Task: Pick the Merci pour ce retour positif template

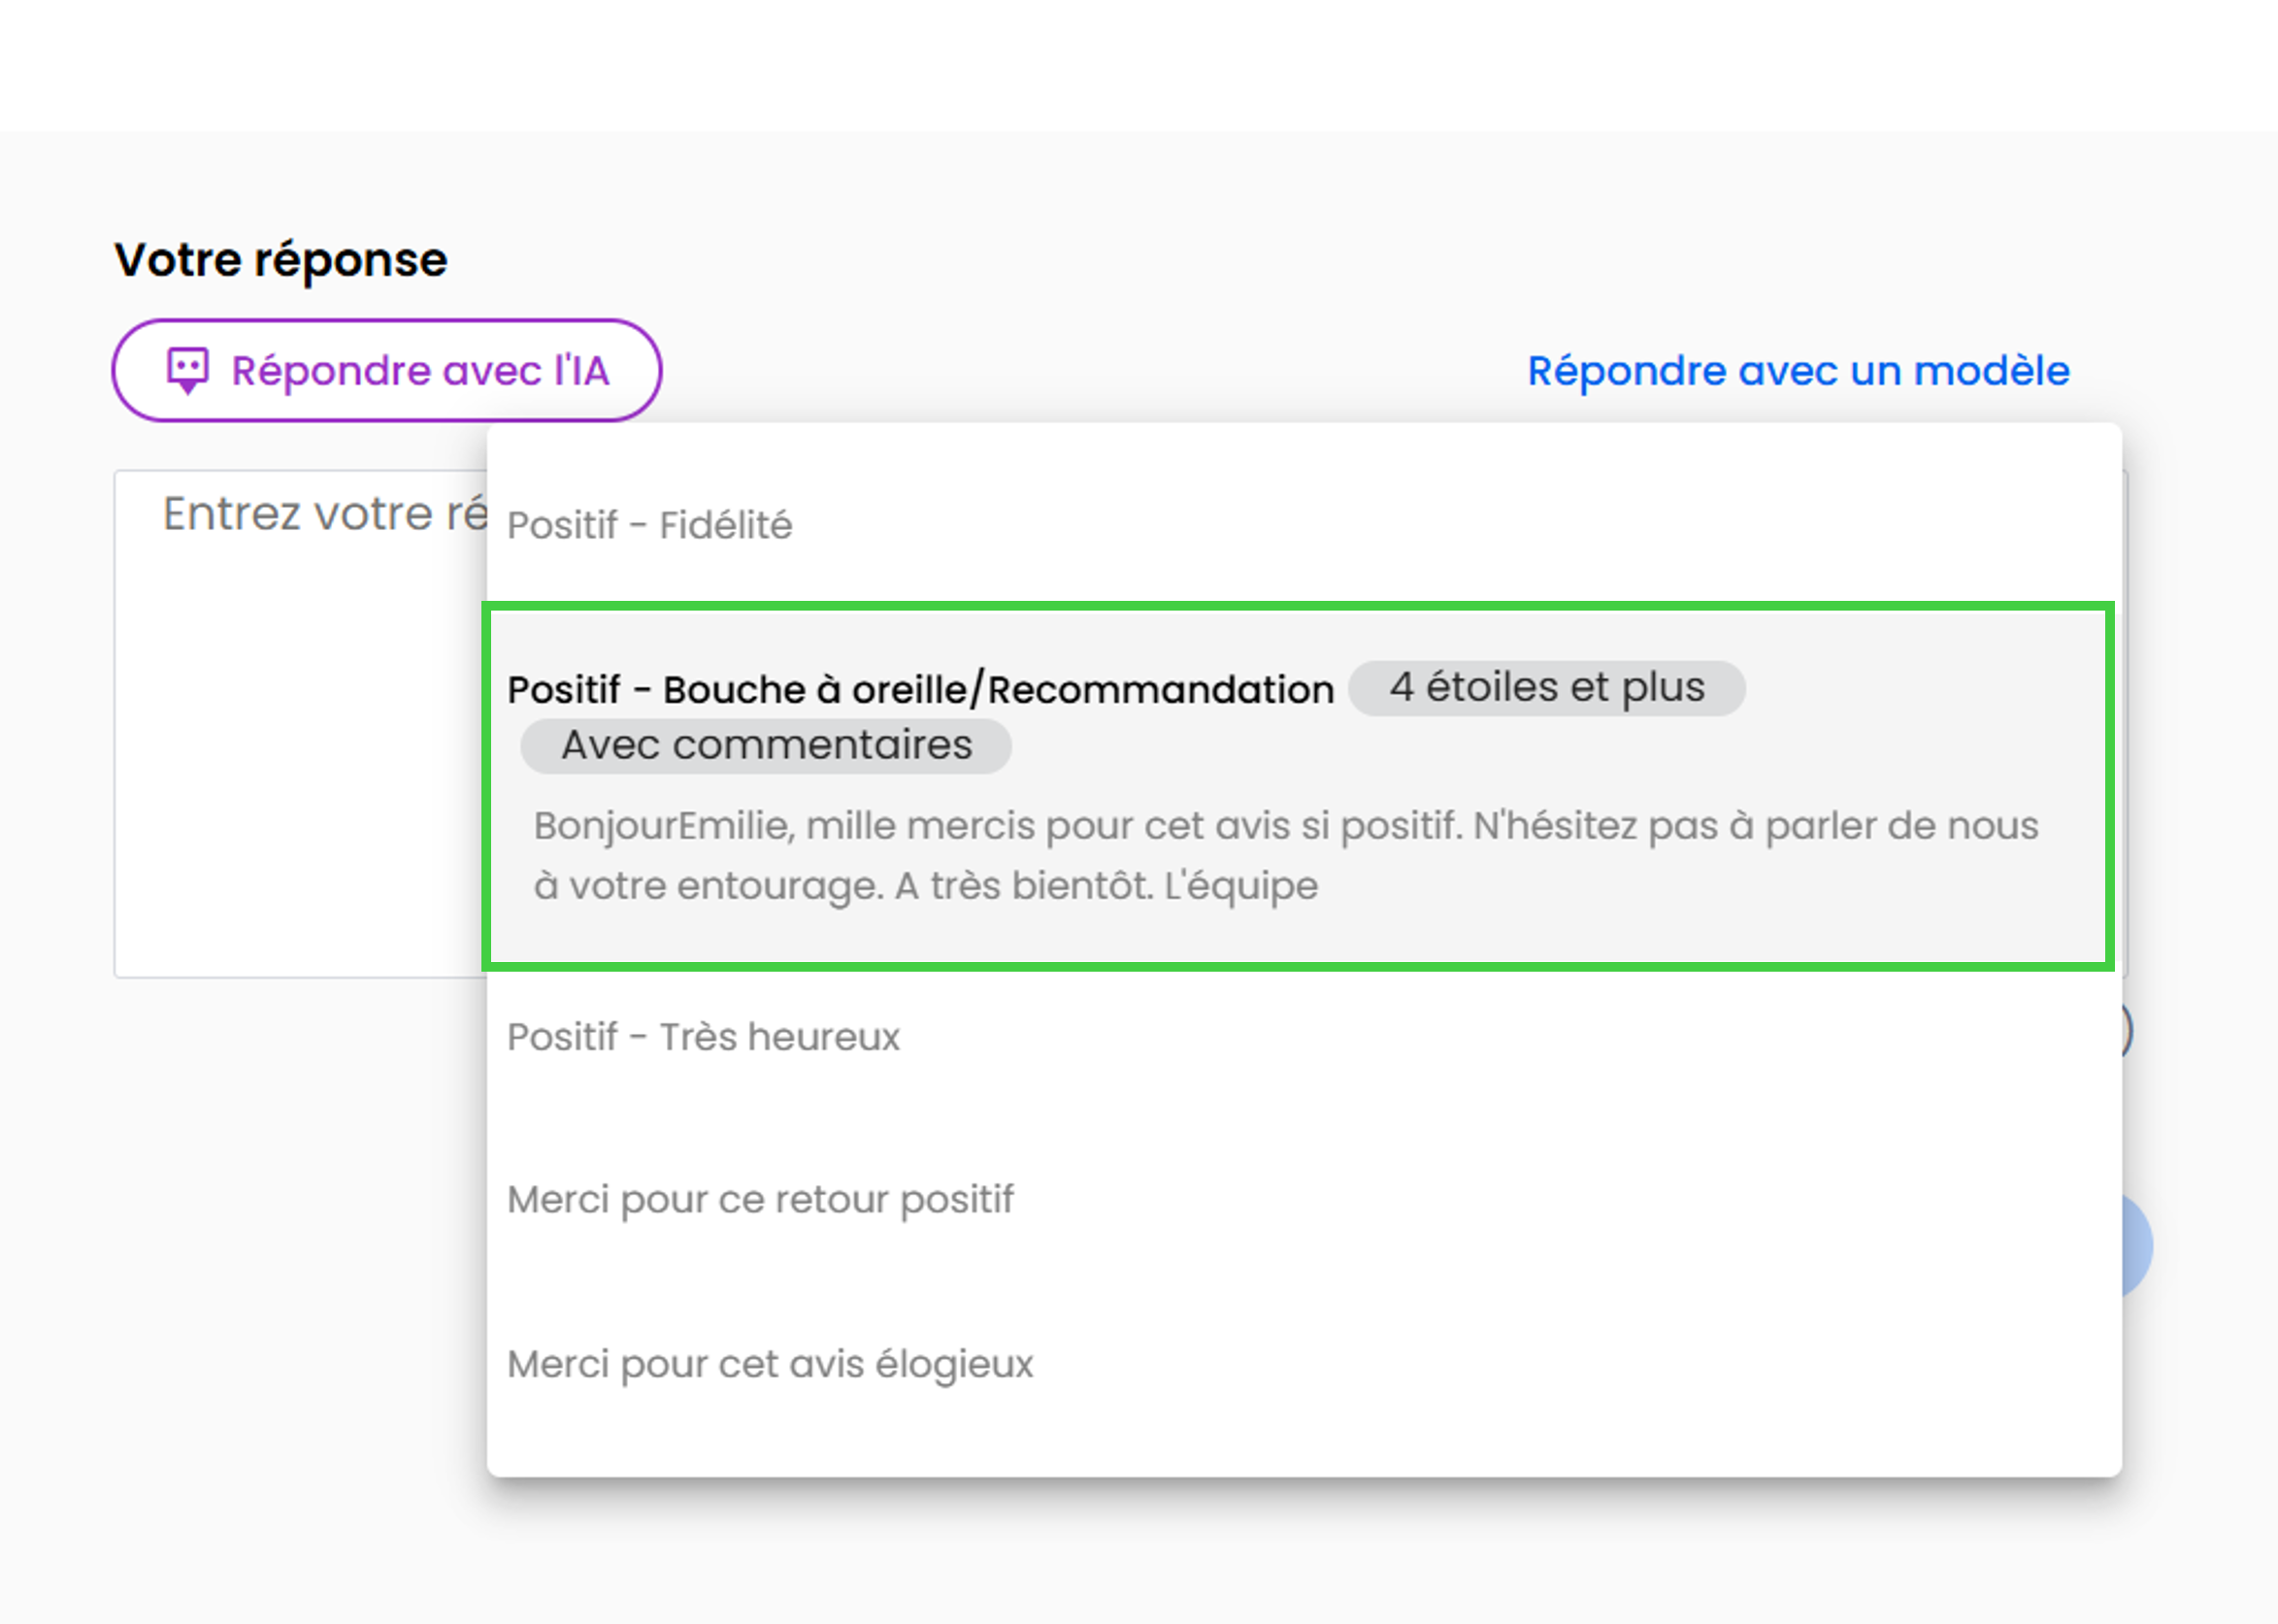Action: pos(1303,1200)
